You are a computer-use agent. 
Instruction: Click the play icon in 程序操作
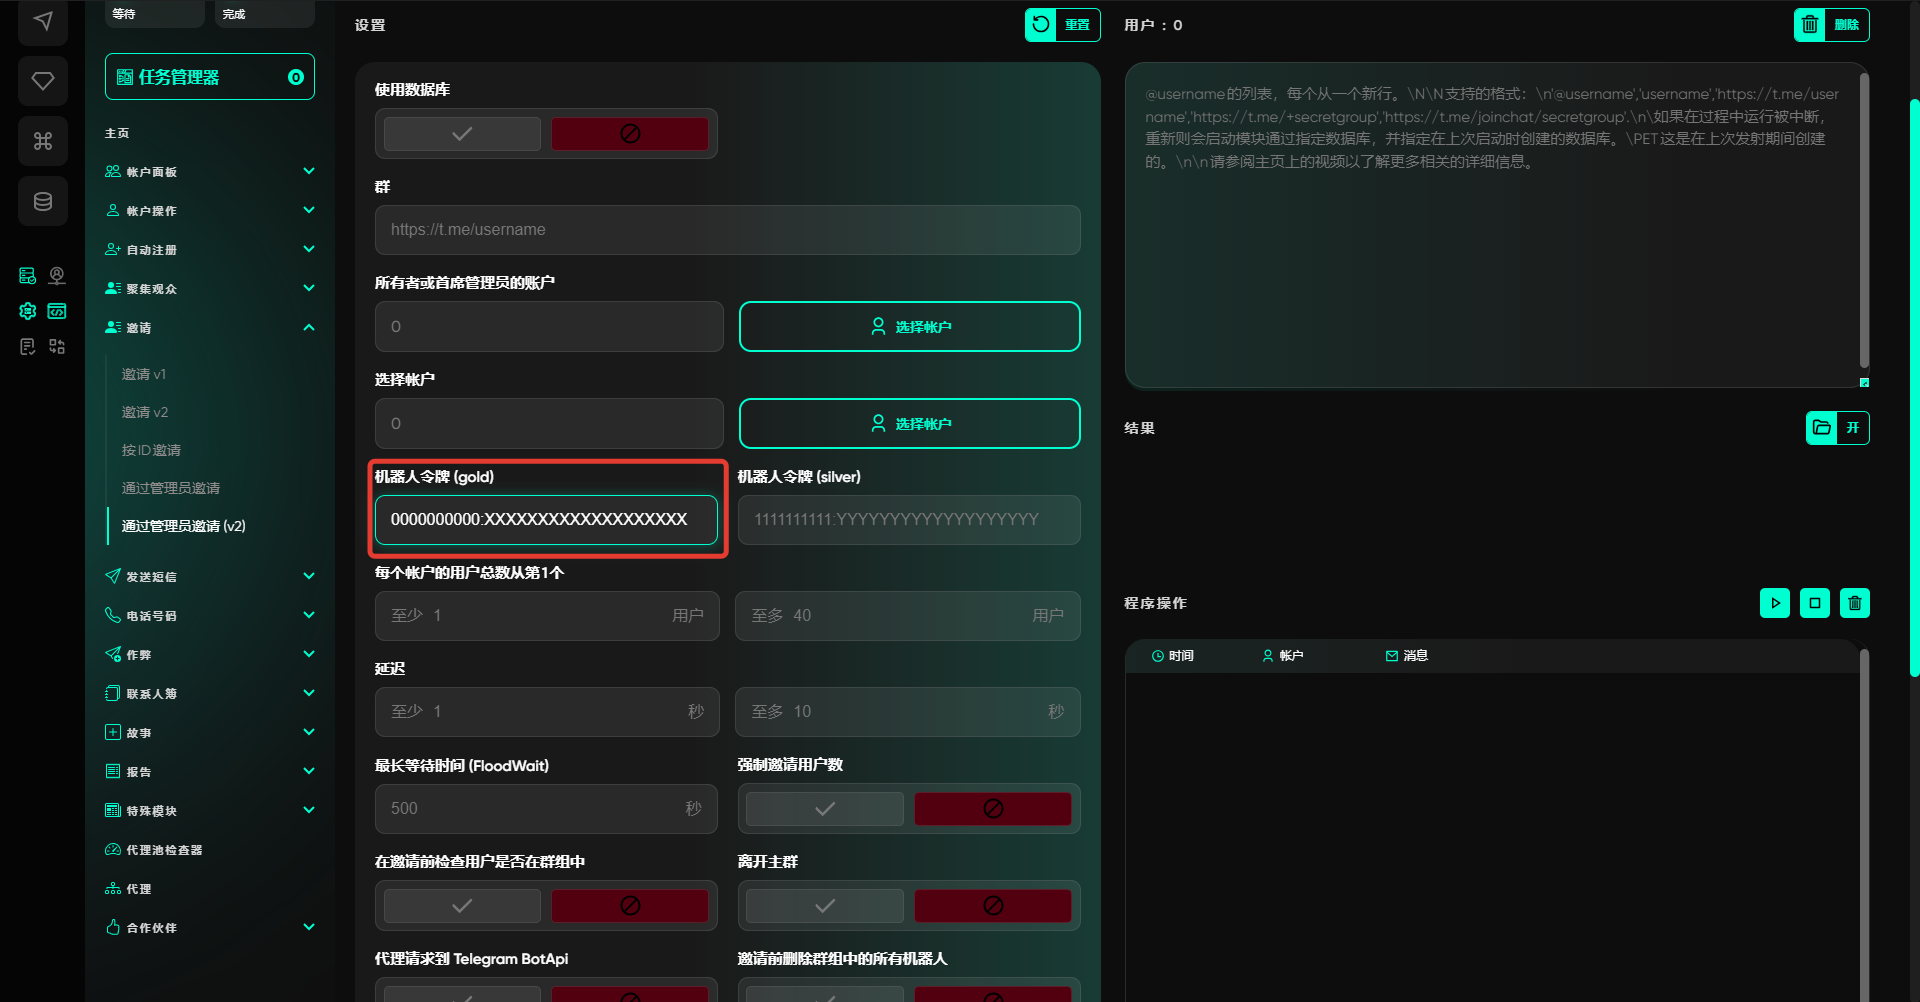tap(1775, 603)
